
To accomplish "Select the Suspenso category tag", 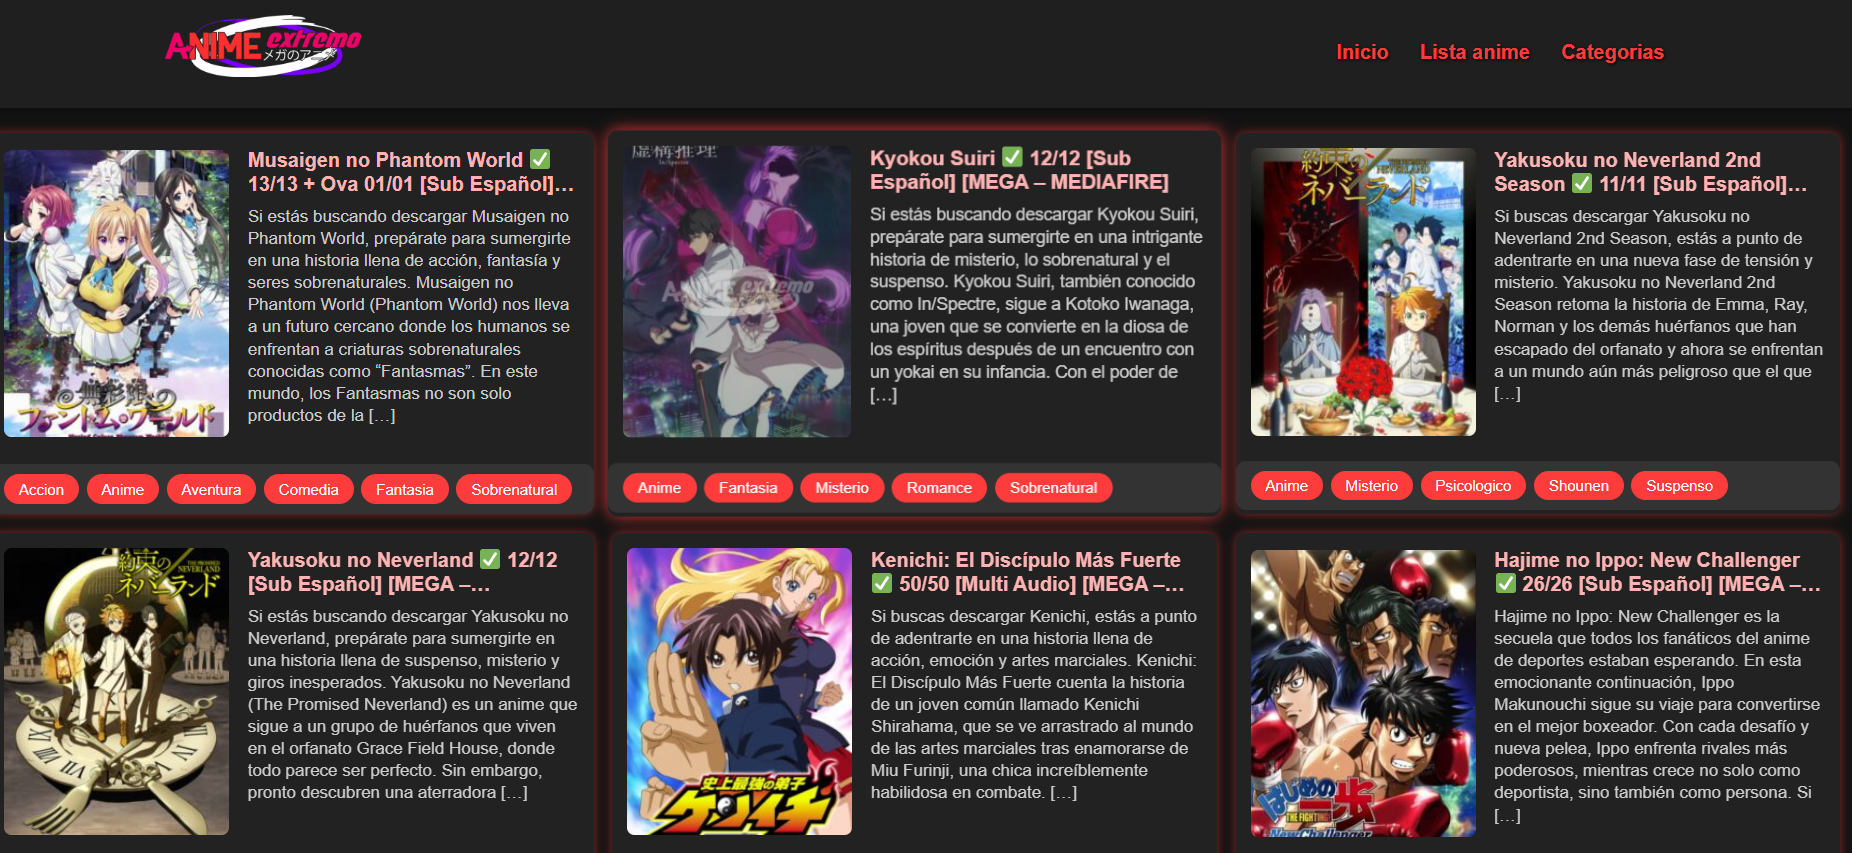I will click(x=1679, y=485).
